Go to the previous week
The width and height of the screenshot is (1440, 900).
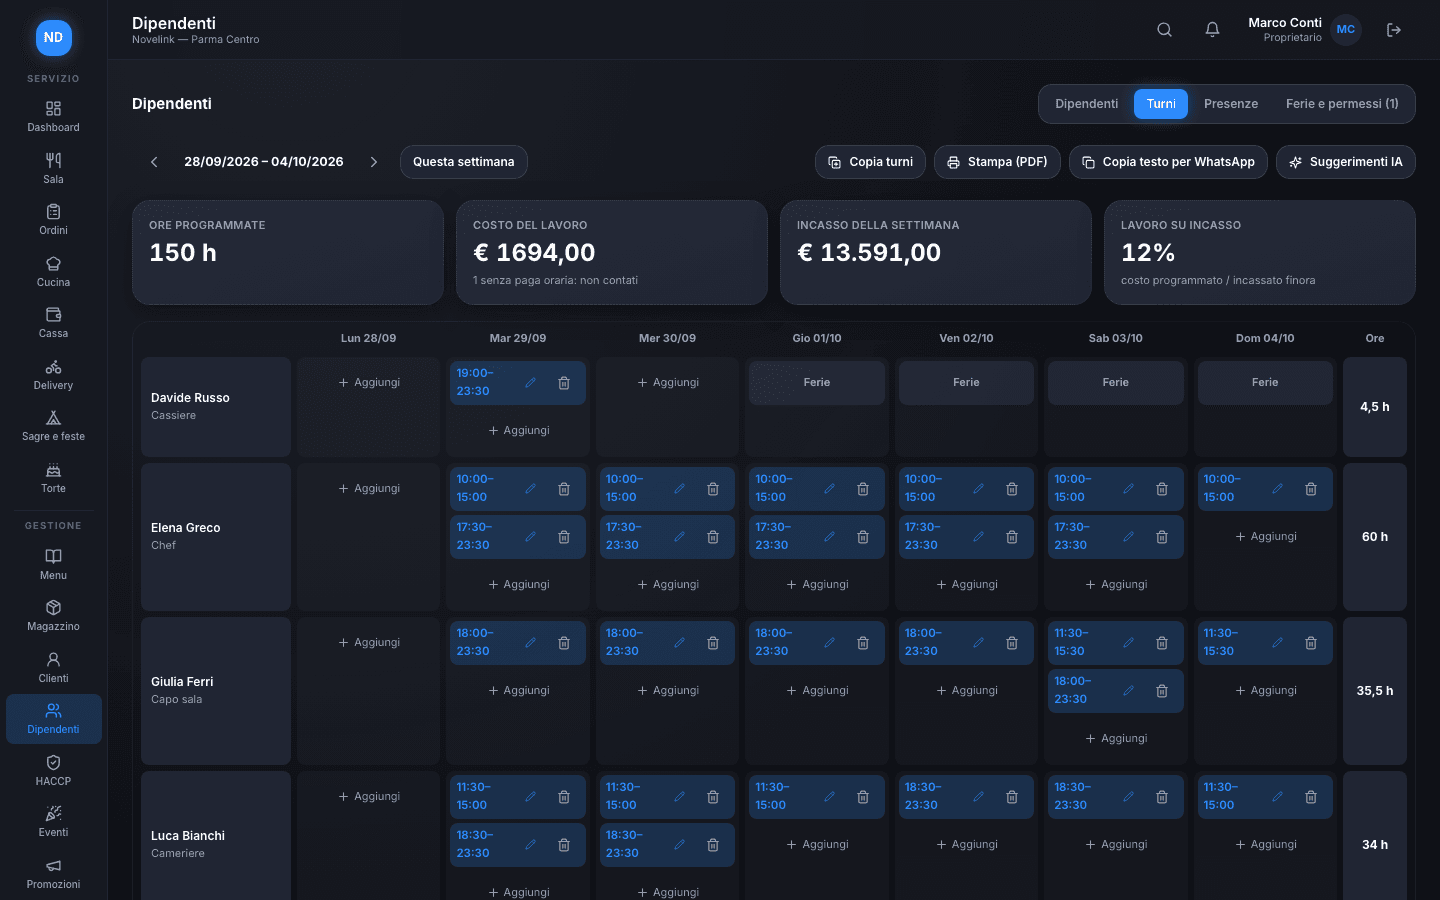(x=154, y=162)
